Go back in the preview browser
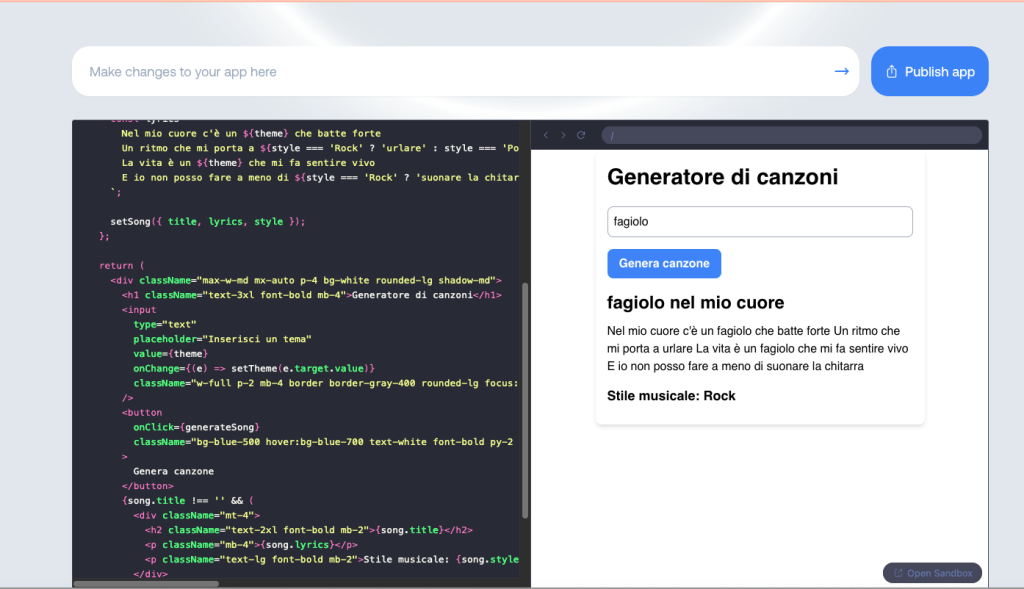This screenshot has height=589, width=1024. click(x=546, y=135)
